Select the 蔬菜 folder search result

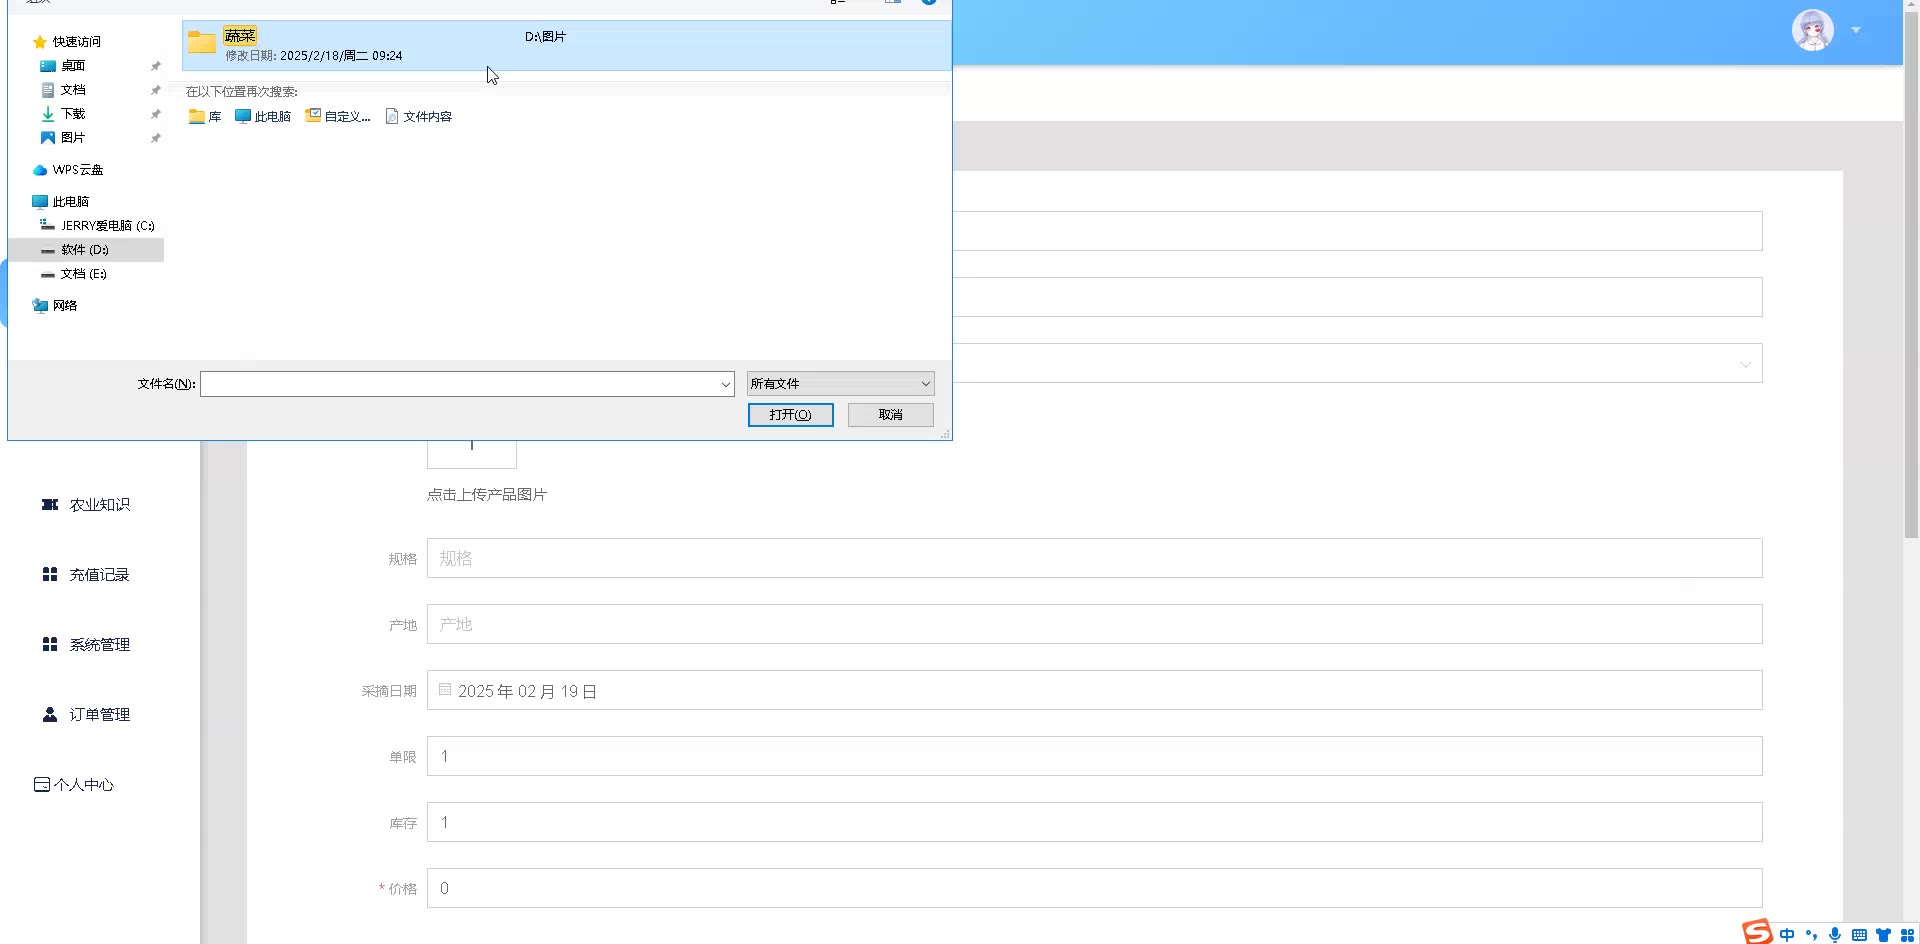tap(566, 46)
